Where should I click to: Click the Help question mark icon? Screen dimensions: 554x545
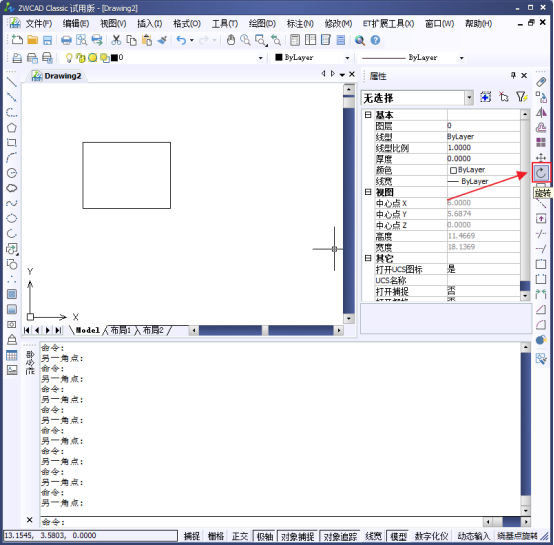click(375, 40)
